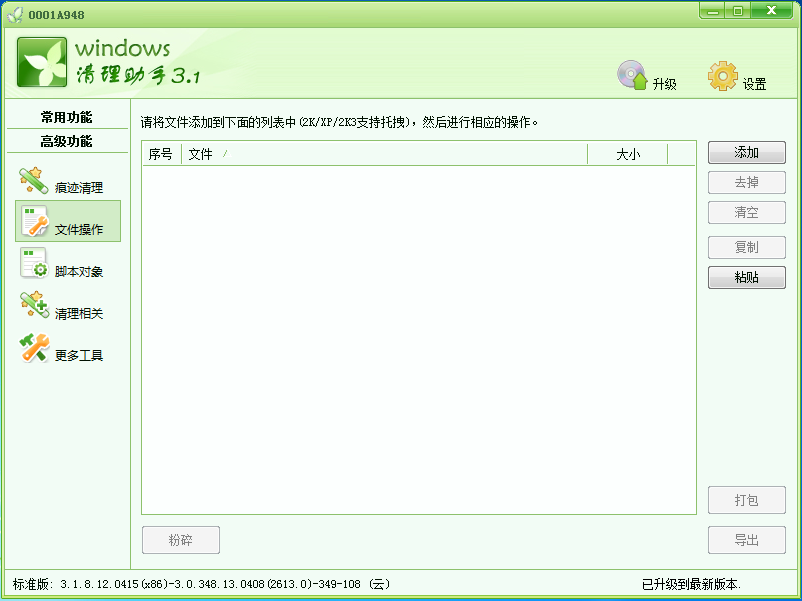Image resolution: width=802 pixels, height=601 pixels.
Task: Open 设置 (settings) via gear icon
Action: (x=722, y=74)
